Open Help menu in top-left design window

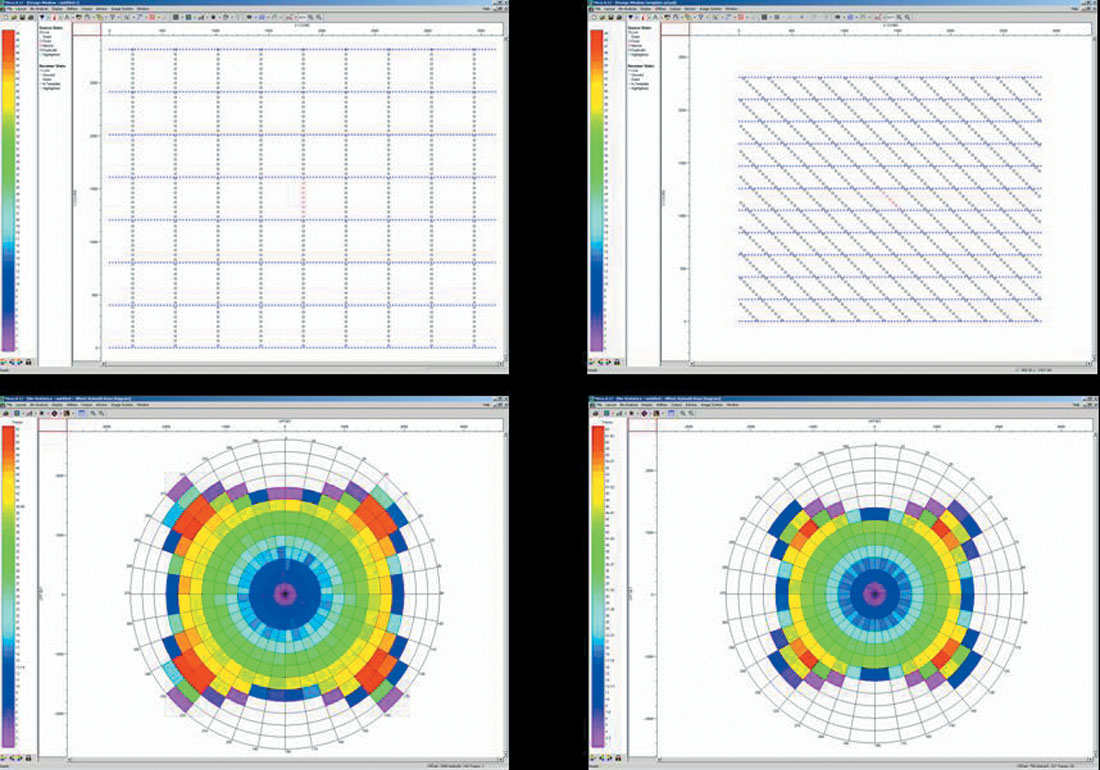[486, 9]
